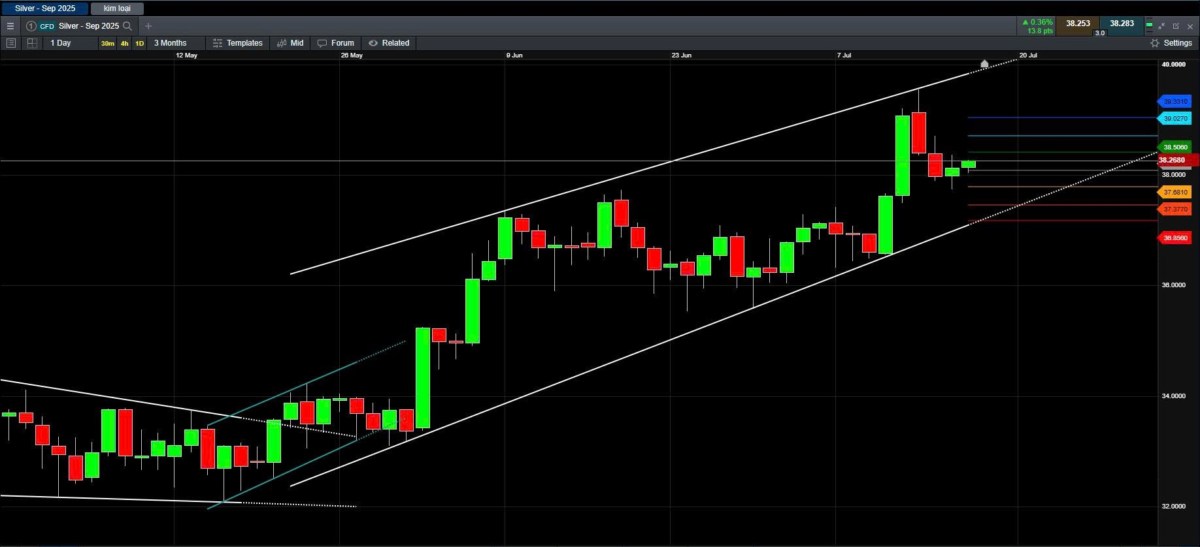1200x547 pixels.
Task: Add a new chart tab with plus icon
Action: [x=148, y=25]
